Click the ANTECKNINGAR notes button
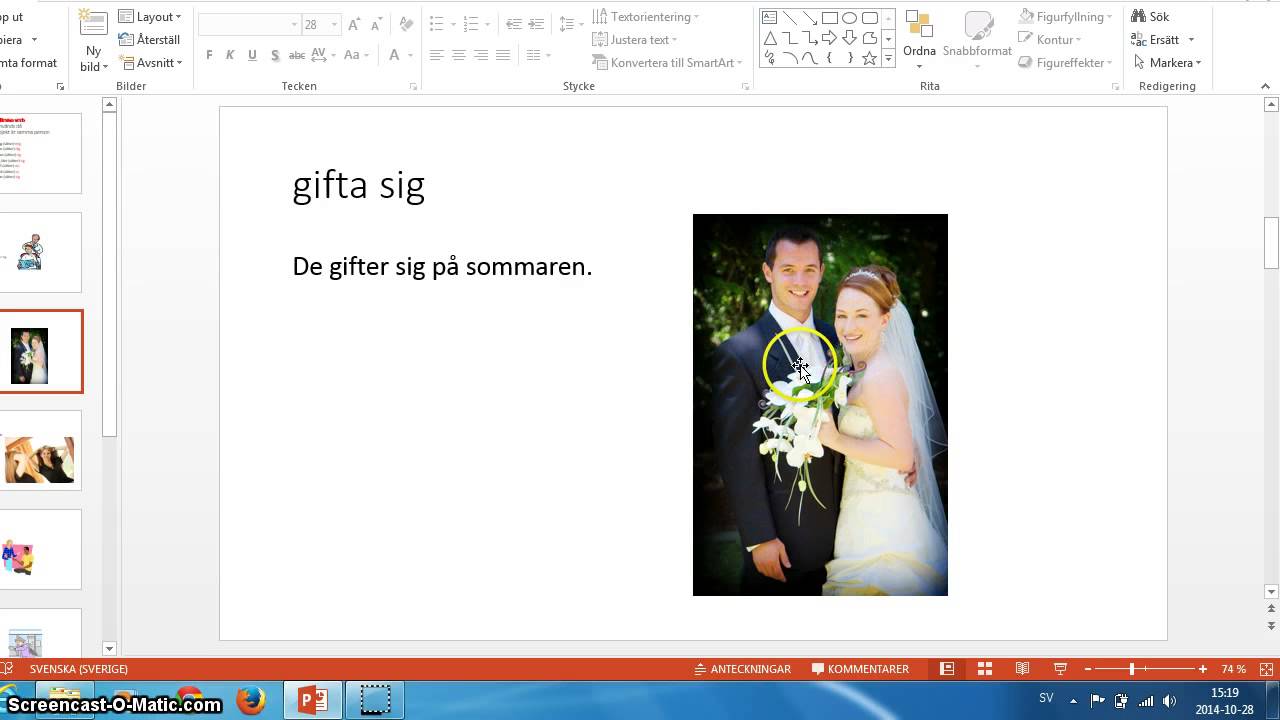The width and height of the screenshot is (1280, 720). [x=743, y=669]
